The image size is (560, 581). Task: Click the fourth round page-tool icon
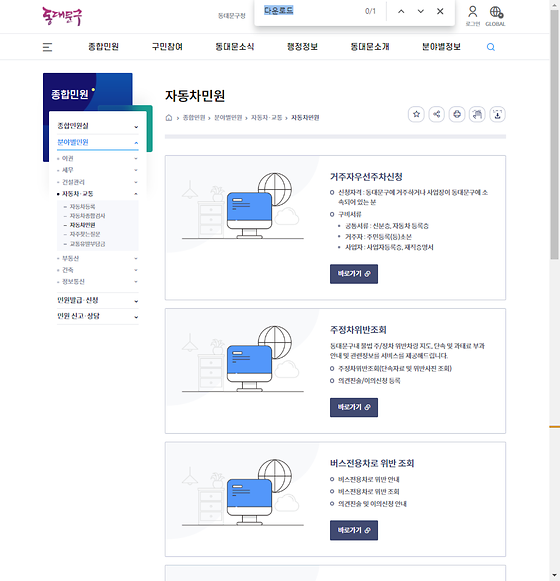(477, 114)
